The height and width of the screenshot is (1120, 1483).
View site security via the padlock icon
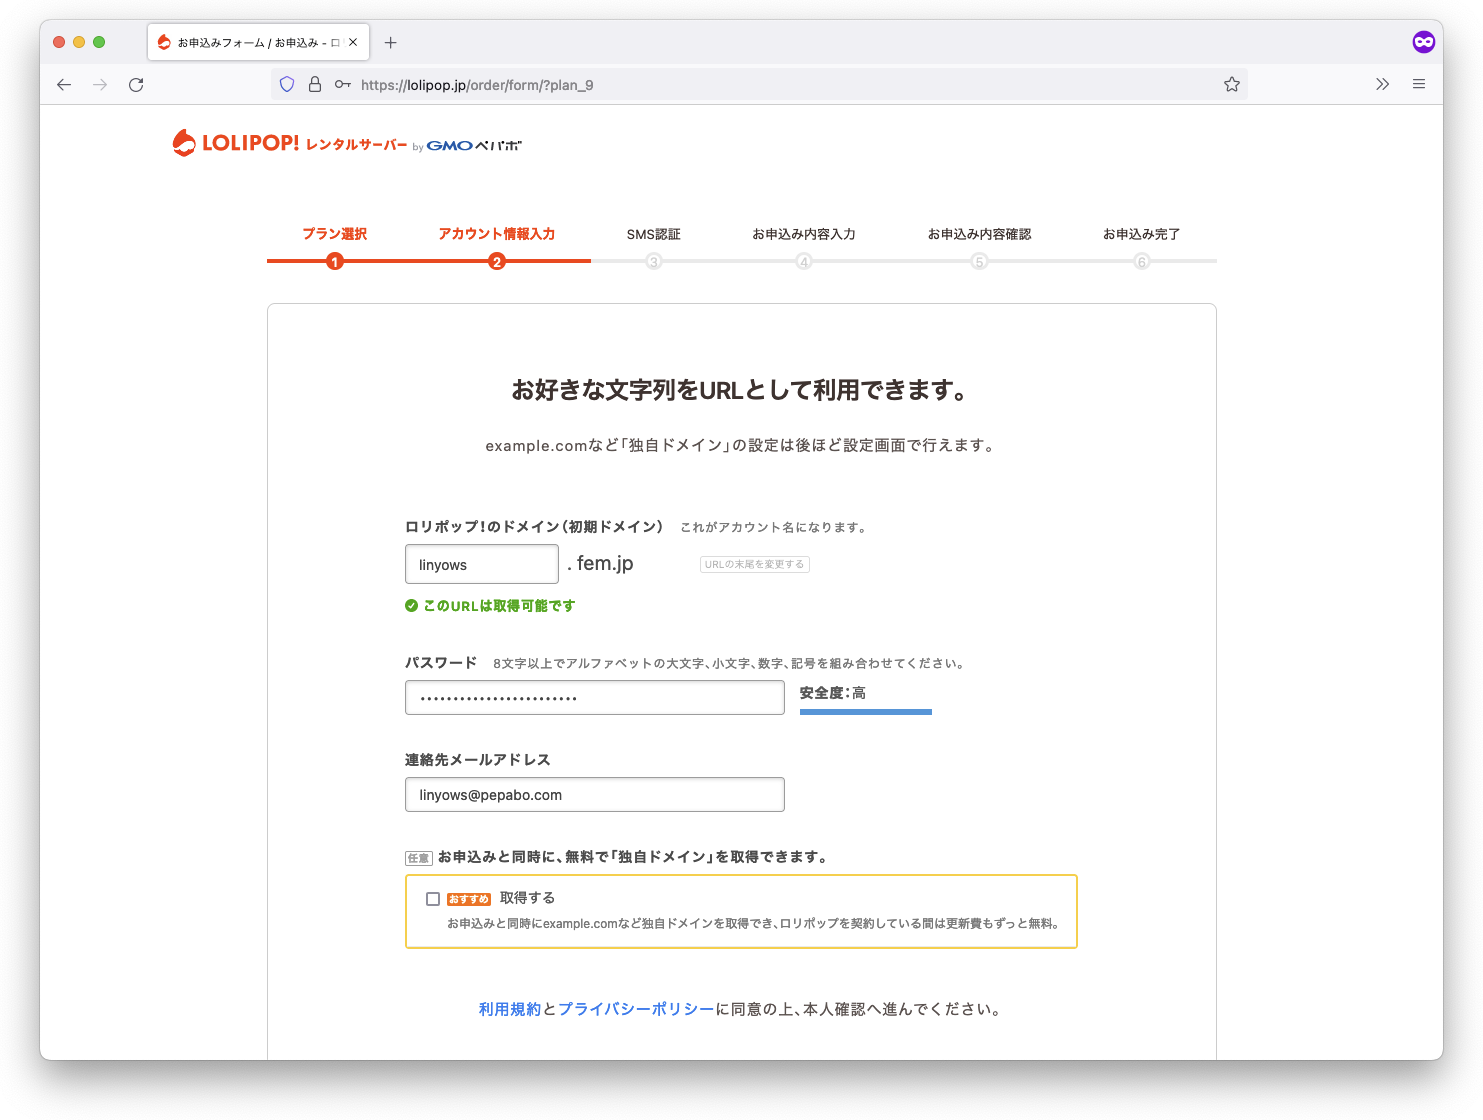315,84
